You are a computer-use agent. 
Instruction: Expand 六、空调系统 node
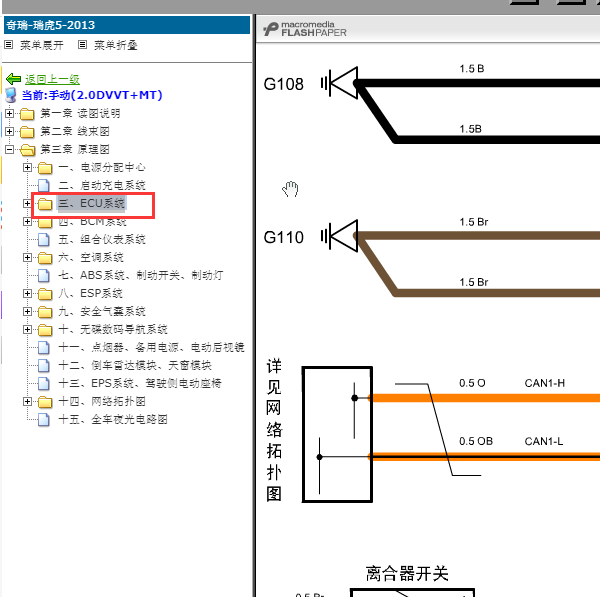pos(27,257)
